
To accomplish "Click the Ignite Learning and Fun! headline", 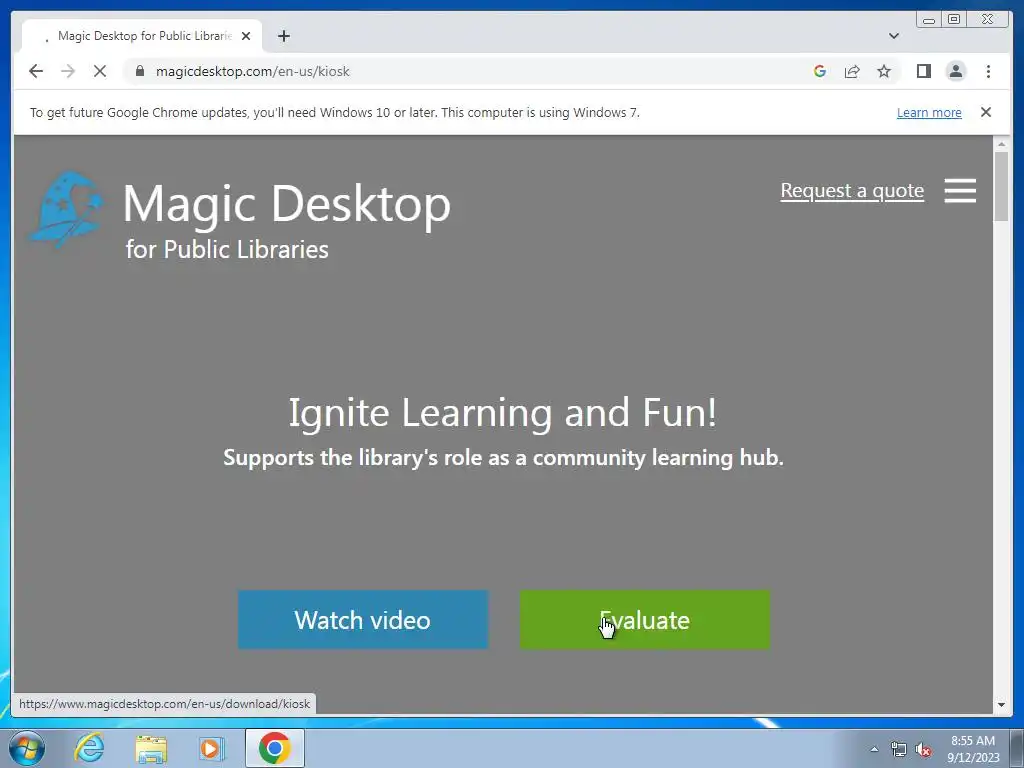I will tap(503, 413).
